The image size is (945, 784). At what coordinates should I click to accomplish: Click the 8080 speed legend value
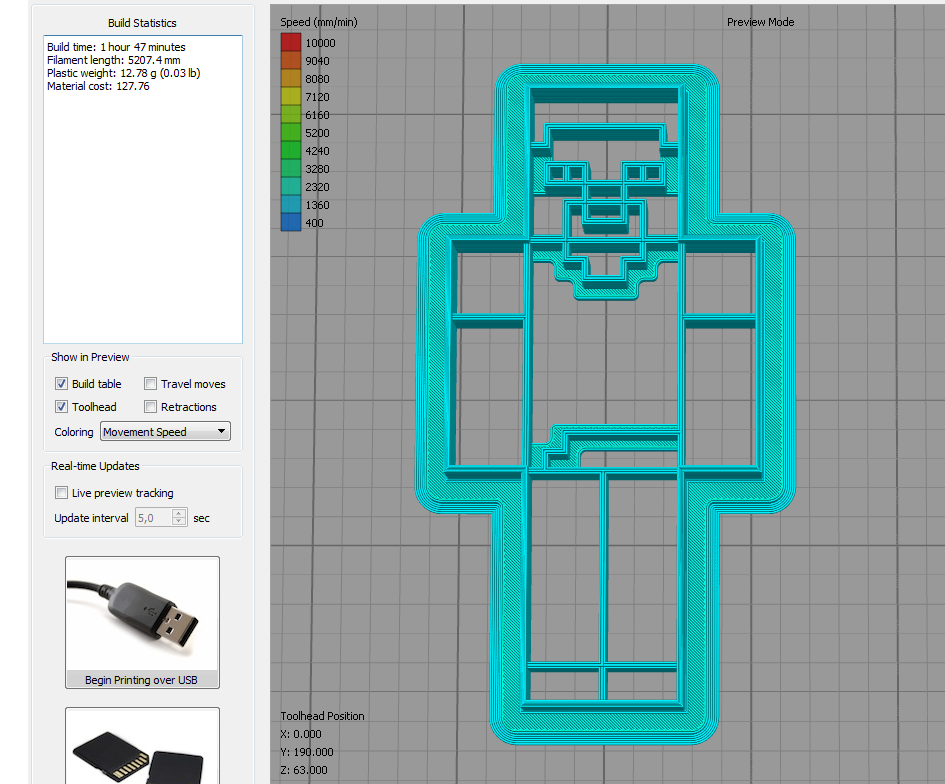click(317, 79)
